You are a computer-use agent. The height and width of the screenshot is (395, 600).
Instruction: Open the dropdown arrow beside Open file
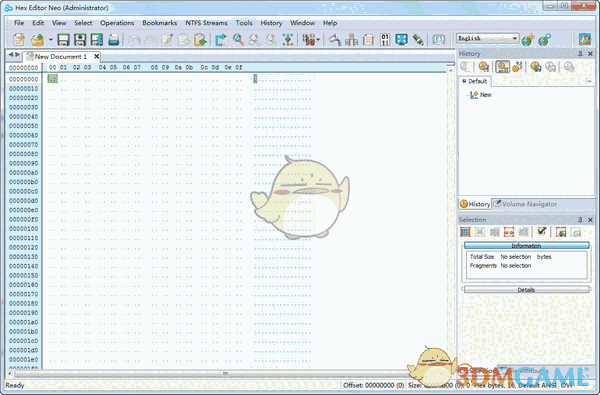(x=50, y=39)
